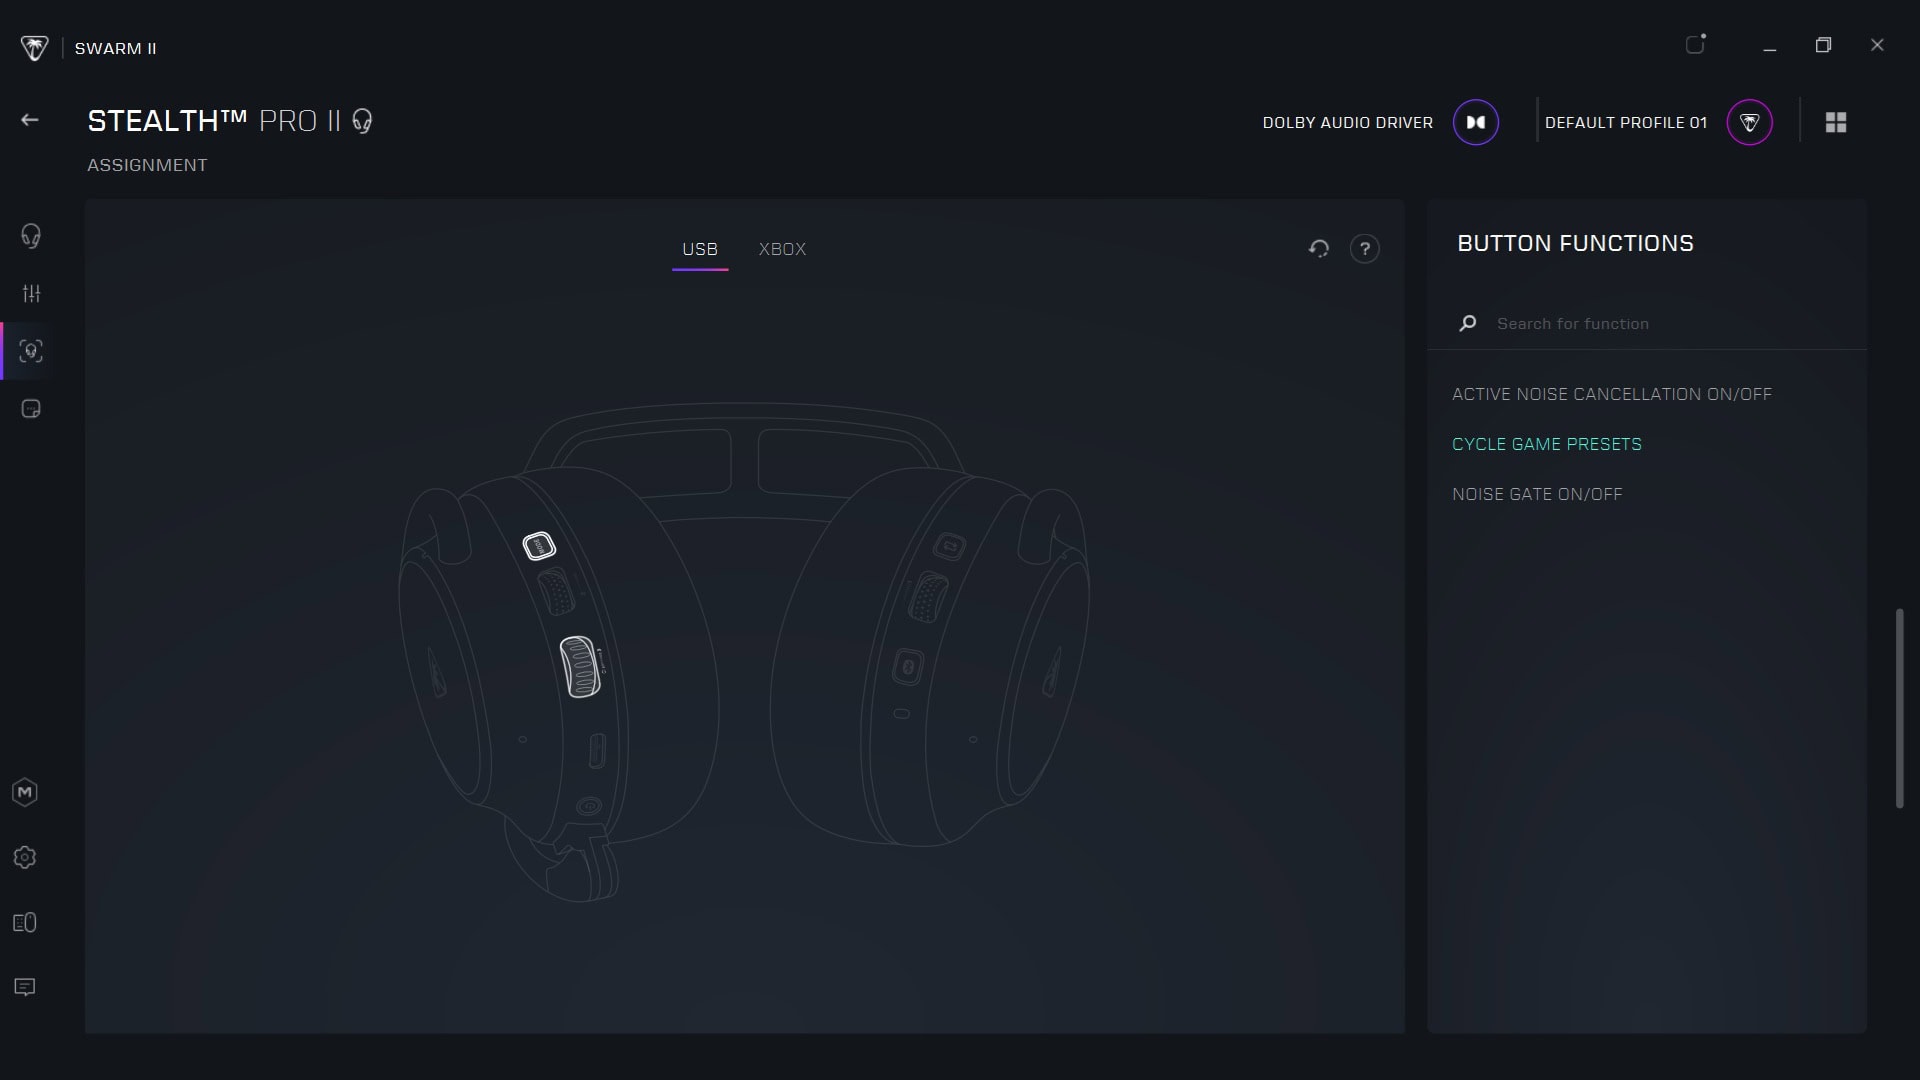Open the Macro manager hexagon icon
The height and width of the screenshot is (1080, 1920).
(x=25, y=793)
